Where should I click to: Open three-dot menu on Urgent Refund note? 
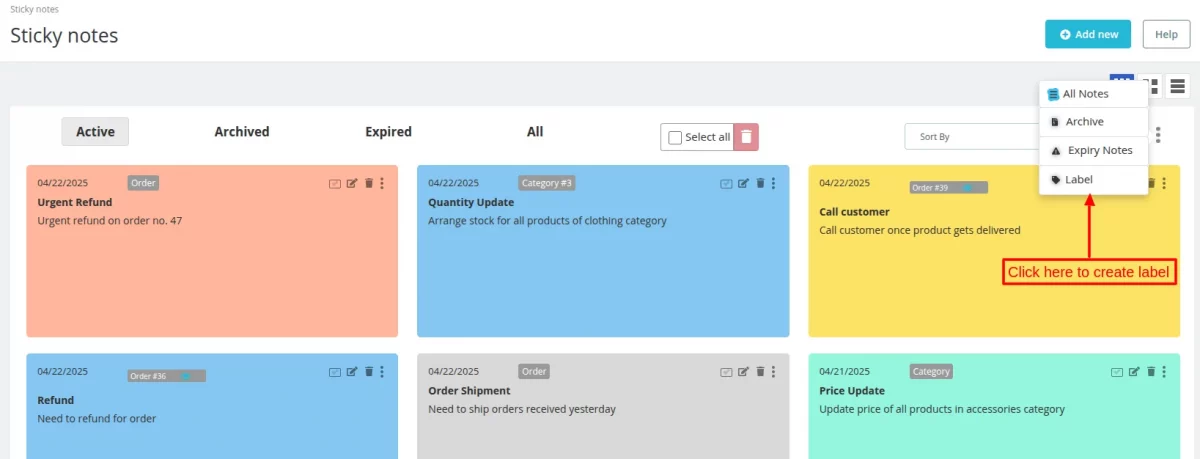[x=382, y=183]
